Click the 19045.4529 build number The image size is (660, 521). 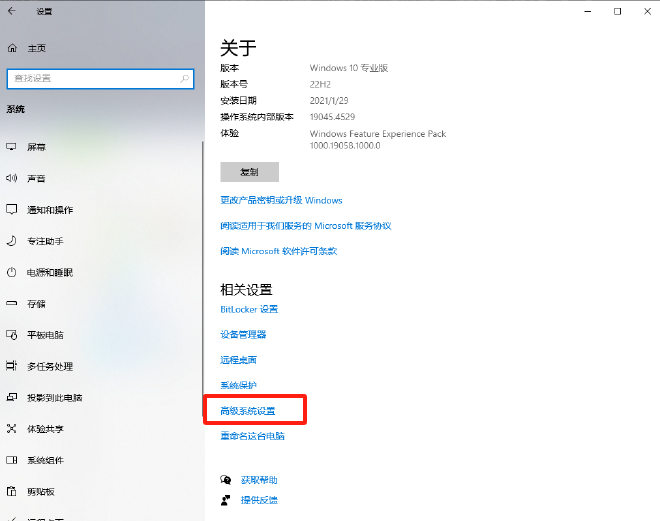tap(332, 117)
